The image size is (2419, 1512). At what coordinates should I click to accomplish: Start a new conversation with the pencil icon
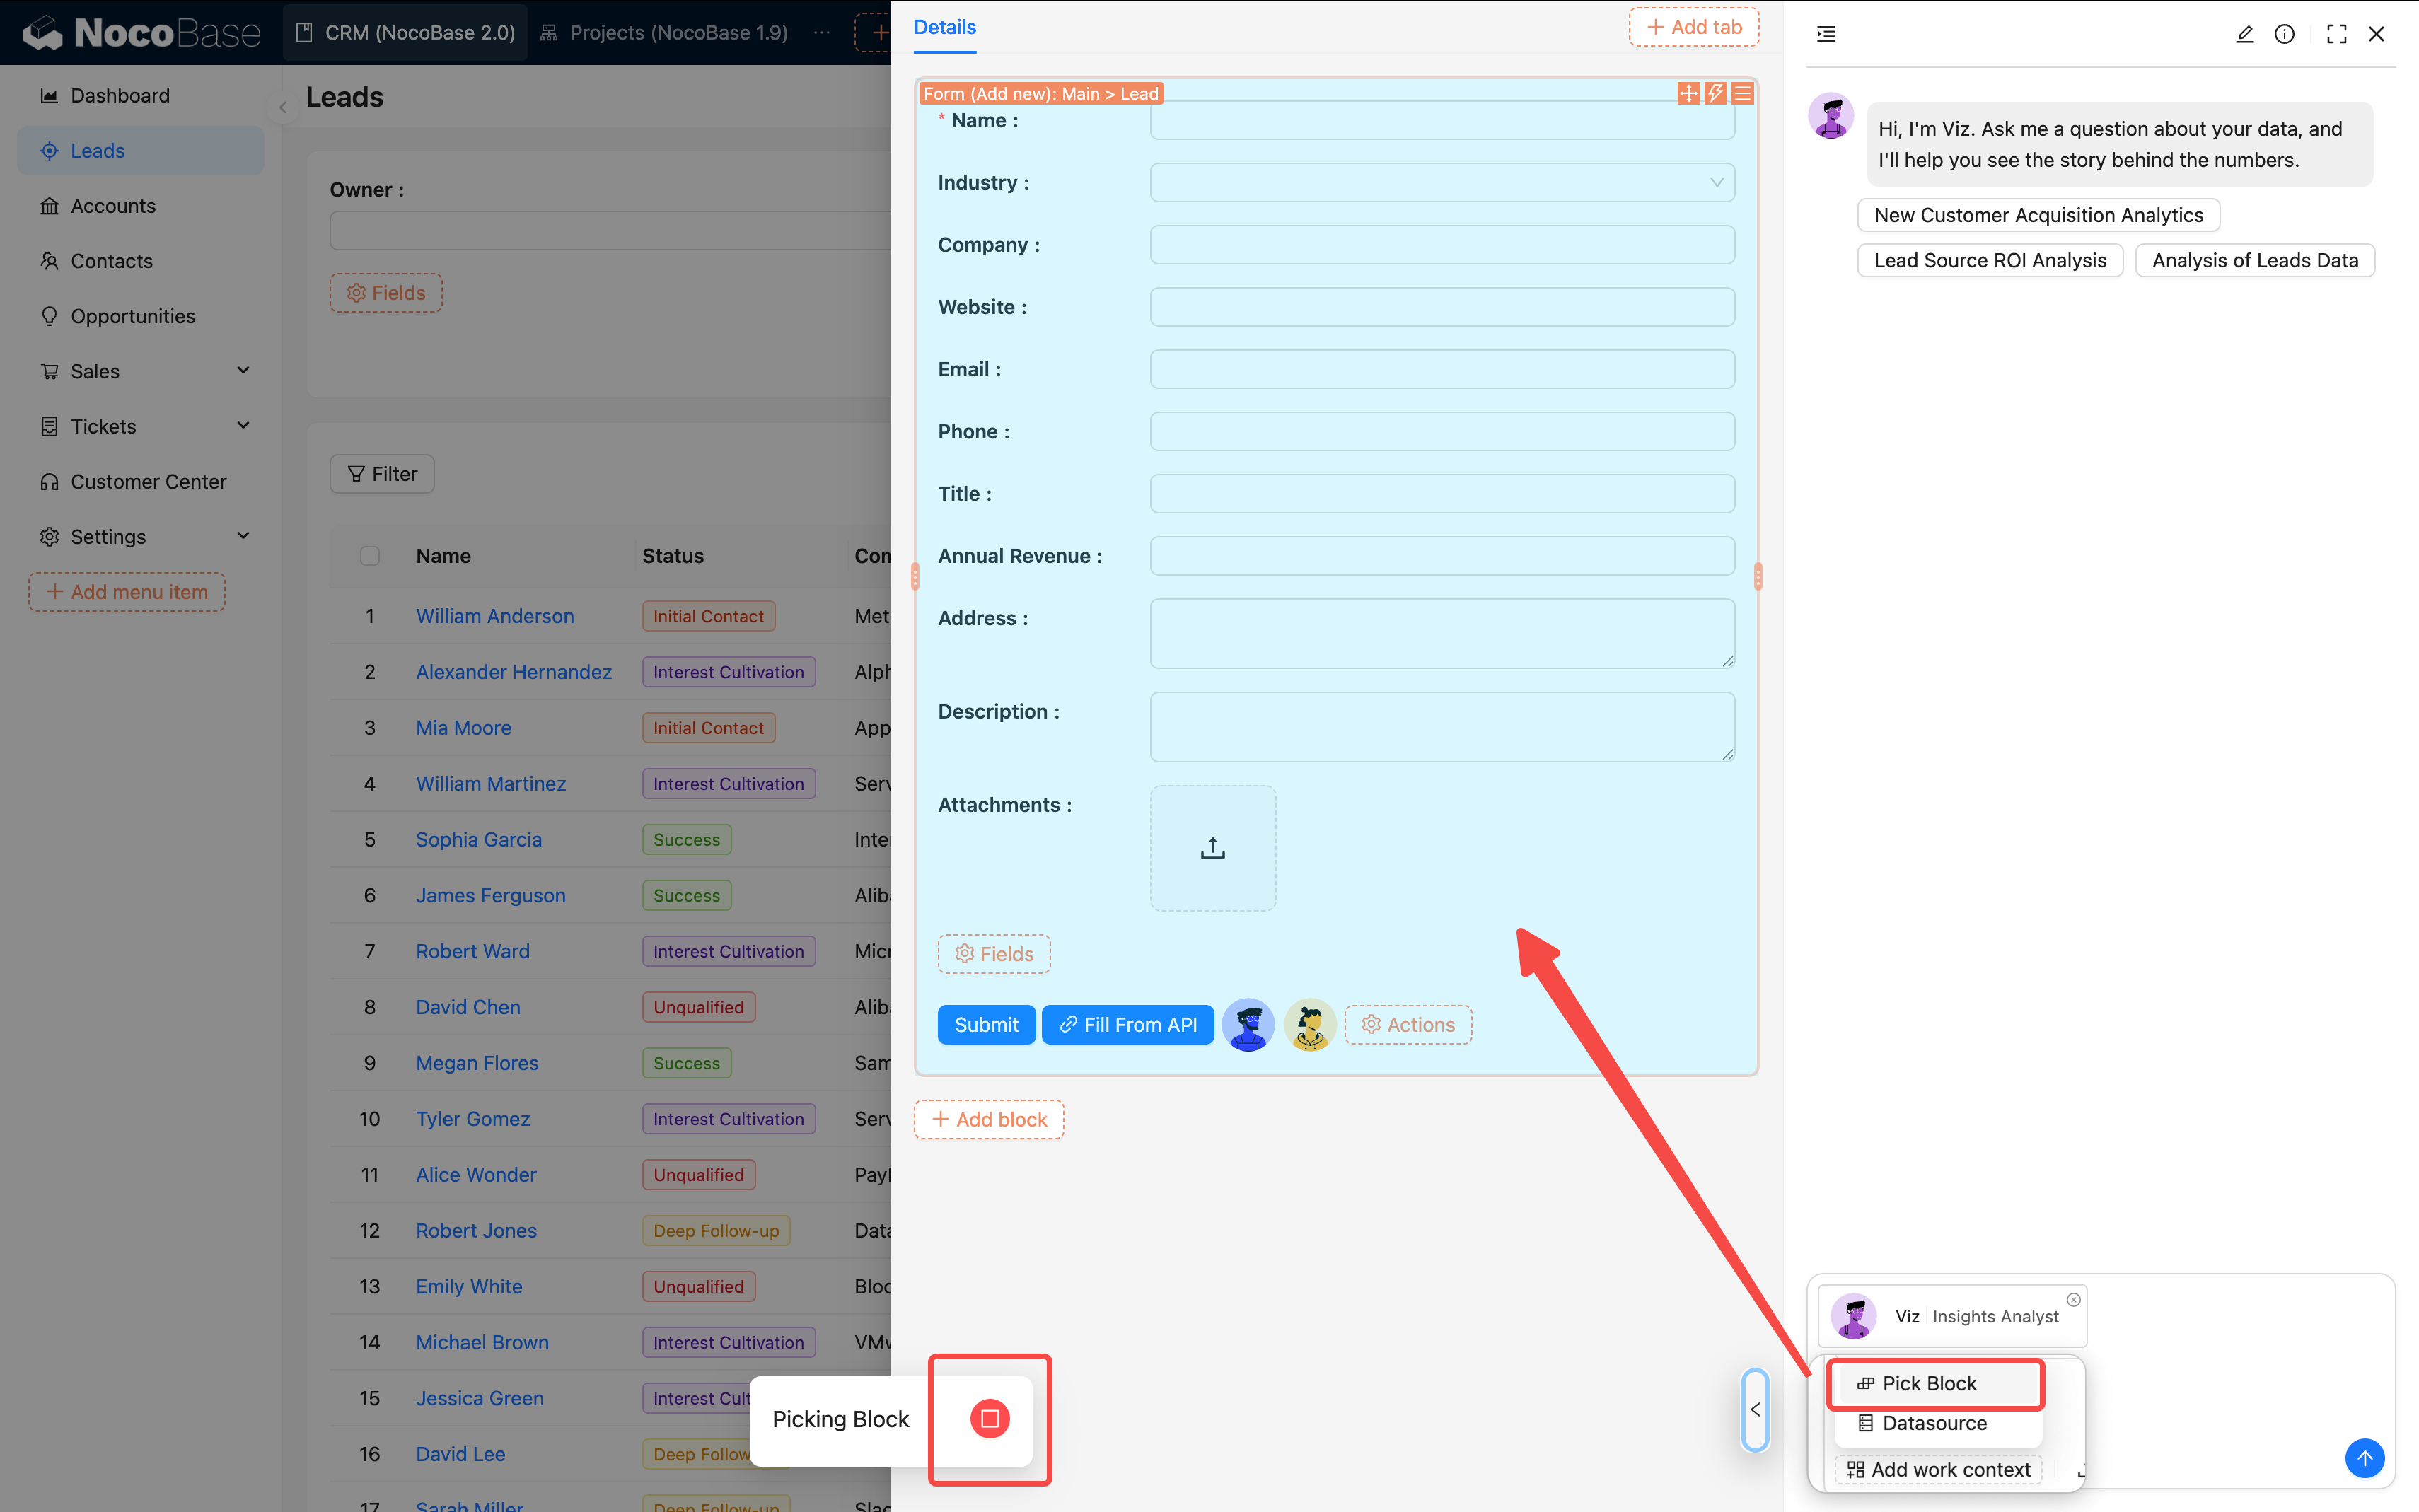2246,33
